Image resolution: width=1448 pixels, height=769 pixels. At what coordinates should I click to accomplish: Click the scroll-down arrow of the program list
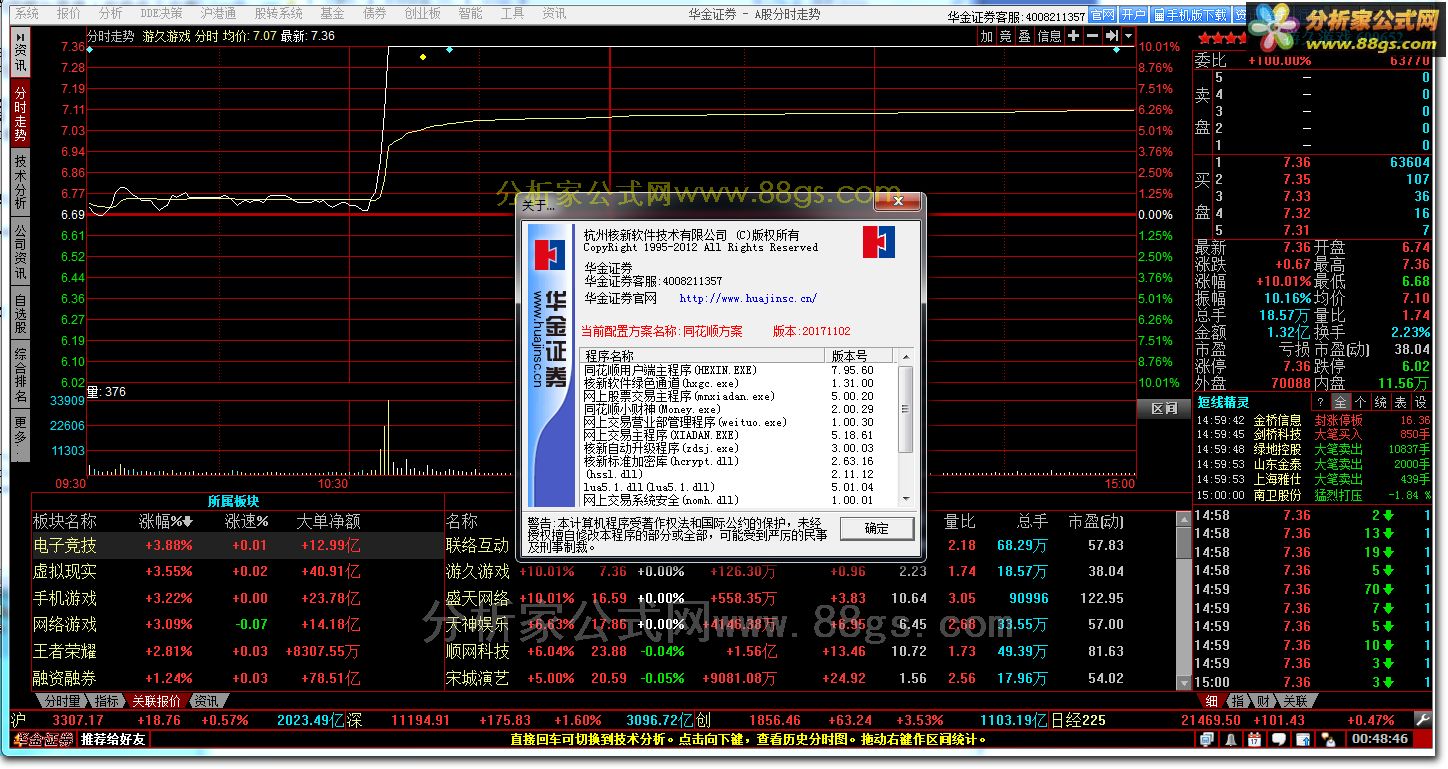point(906,499)
